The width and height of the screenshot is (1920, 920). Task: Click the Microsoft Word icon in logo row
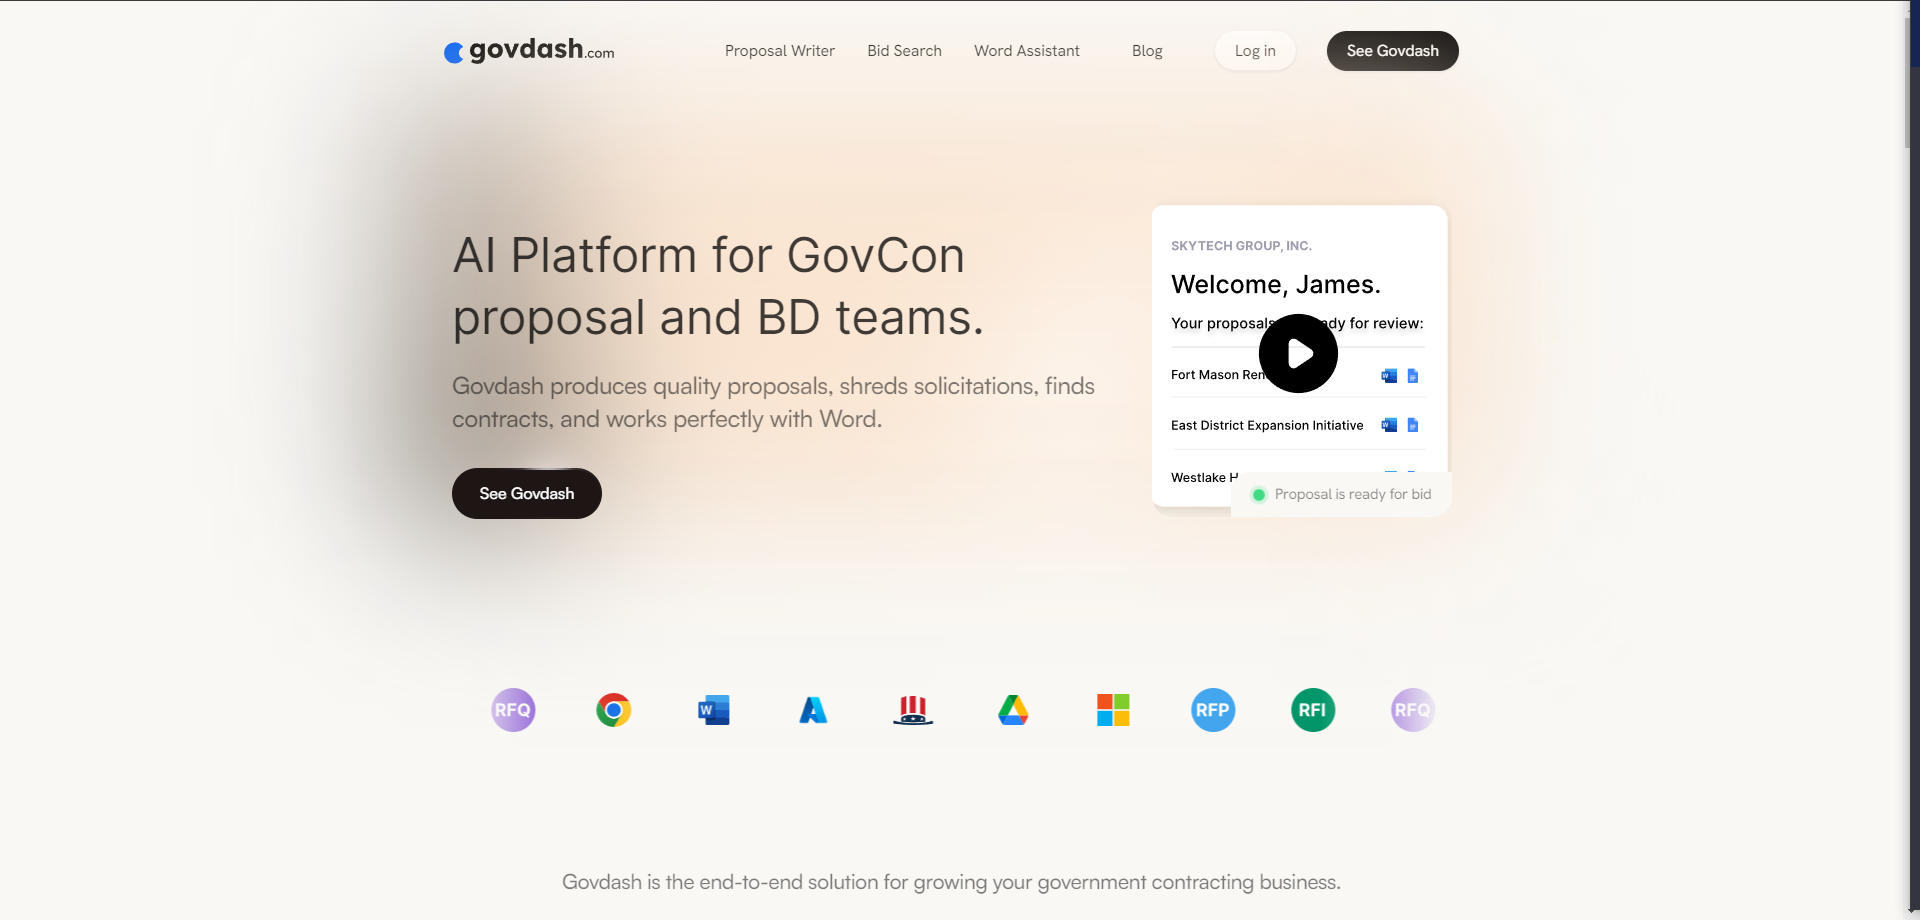(713, 710)
